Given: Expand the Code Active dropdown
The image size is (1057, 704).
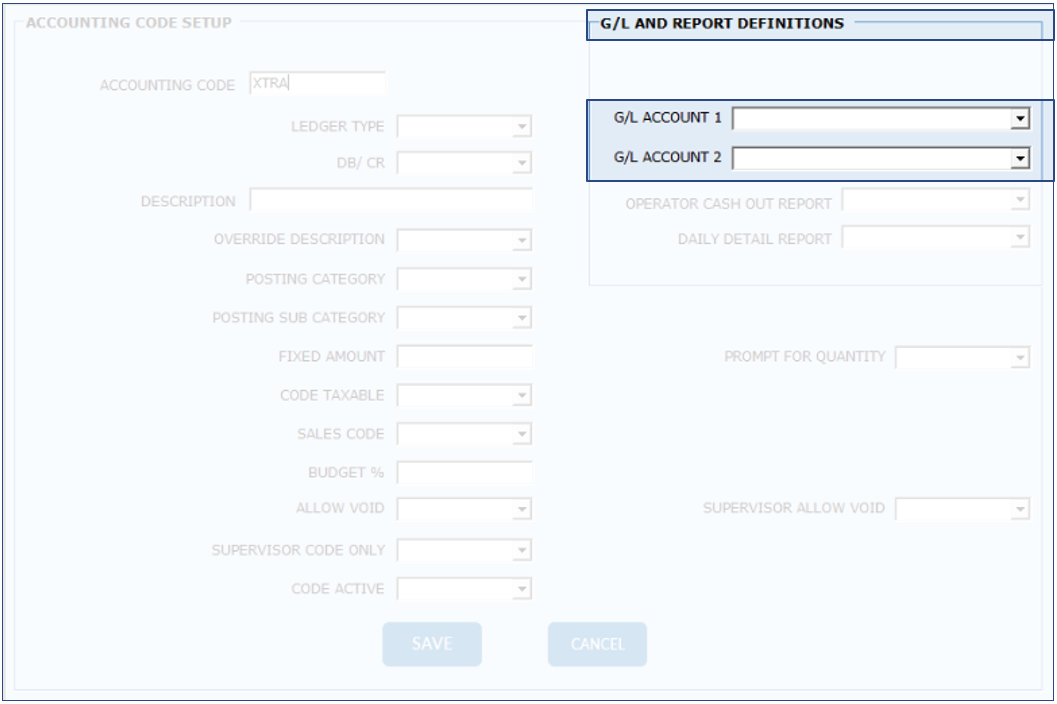Looking at the screenshot, I should 521,589.
